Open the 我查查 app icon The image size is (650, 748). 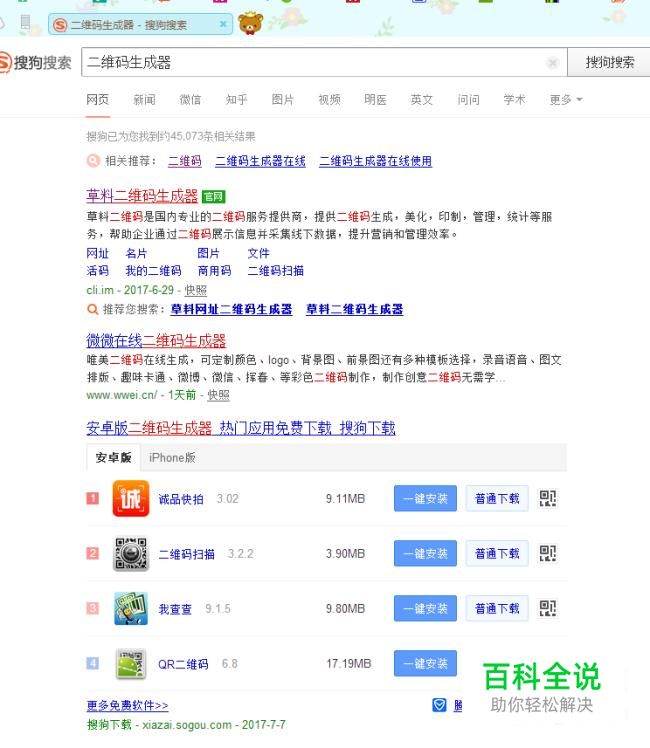point(131,608)
